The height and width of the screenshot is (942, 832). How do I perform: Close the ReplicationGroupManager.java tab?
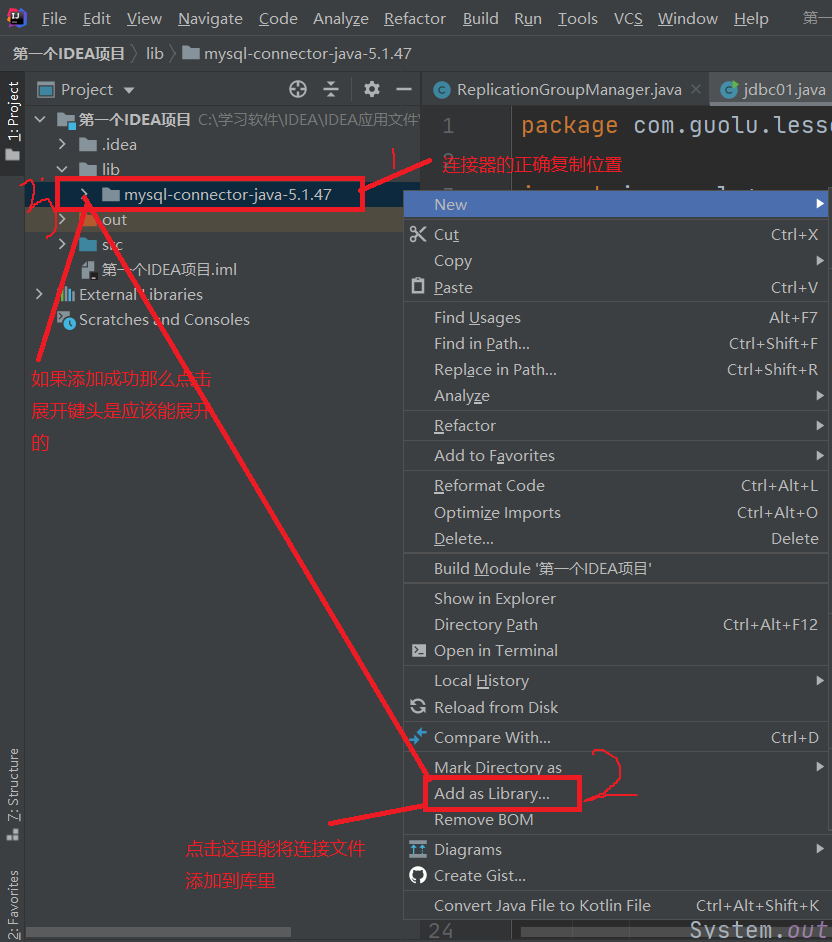tap(696, 90)
